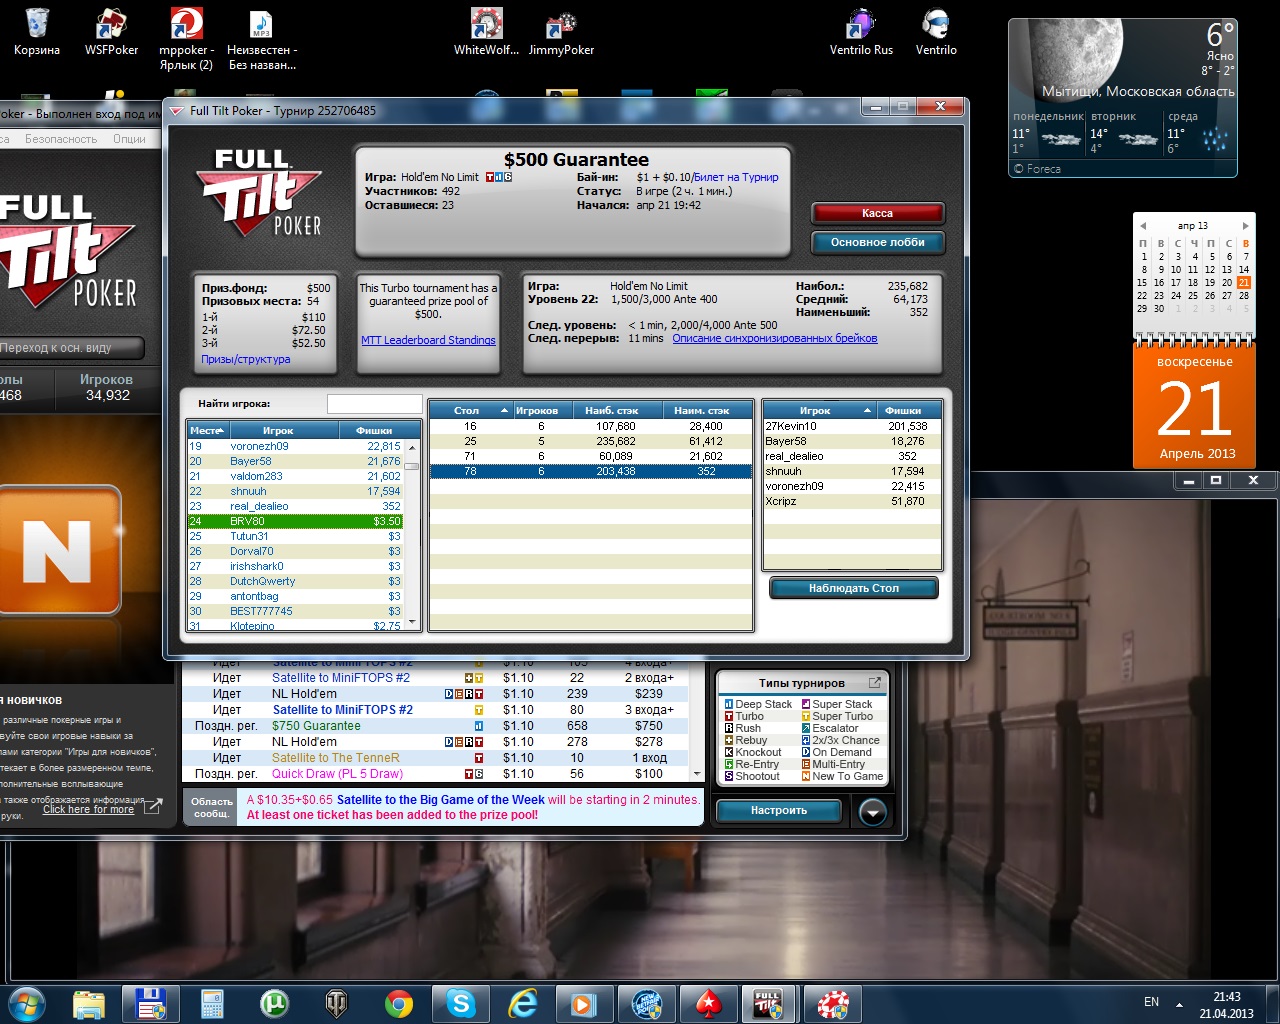The image size is (1280, 1024).
Task: Select table 71 row in the table list
Action: point(590,456)
